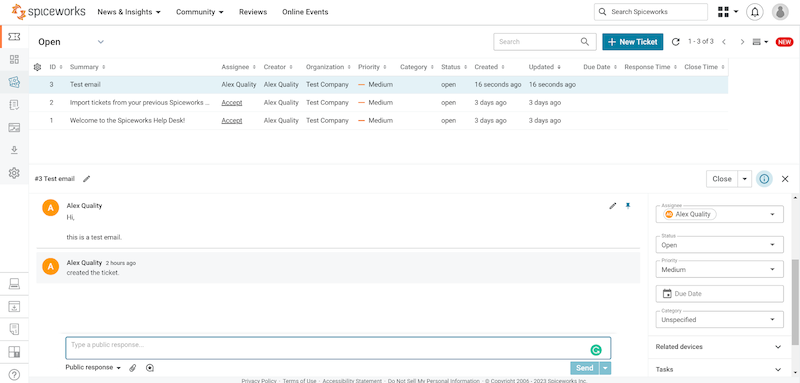Expand the Related devices section

(718, 347)
